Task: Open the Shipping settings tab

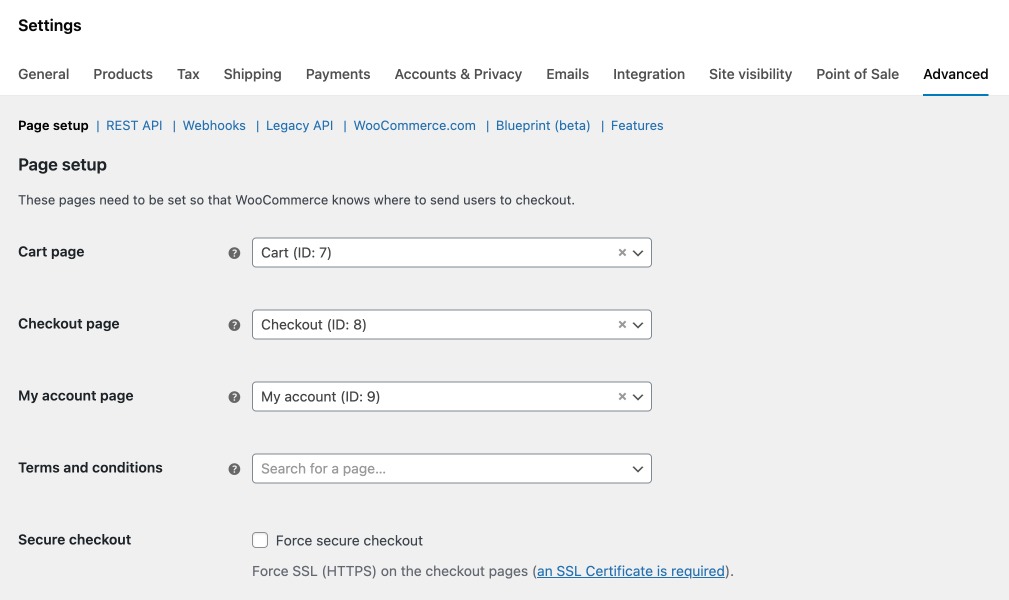Action: (x=252, y=74)
